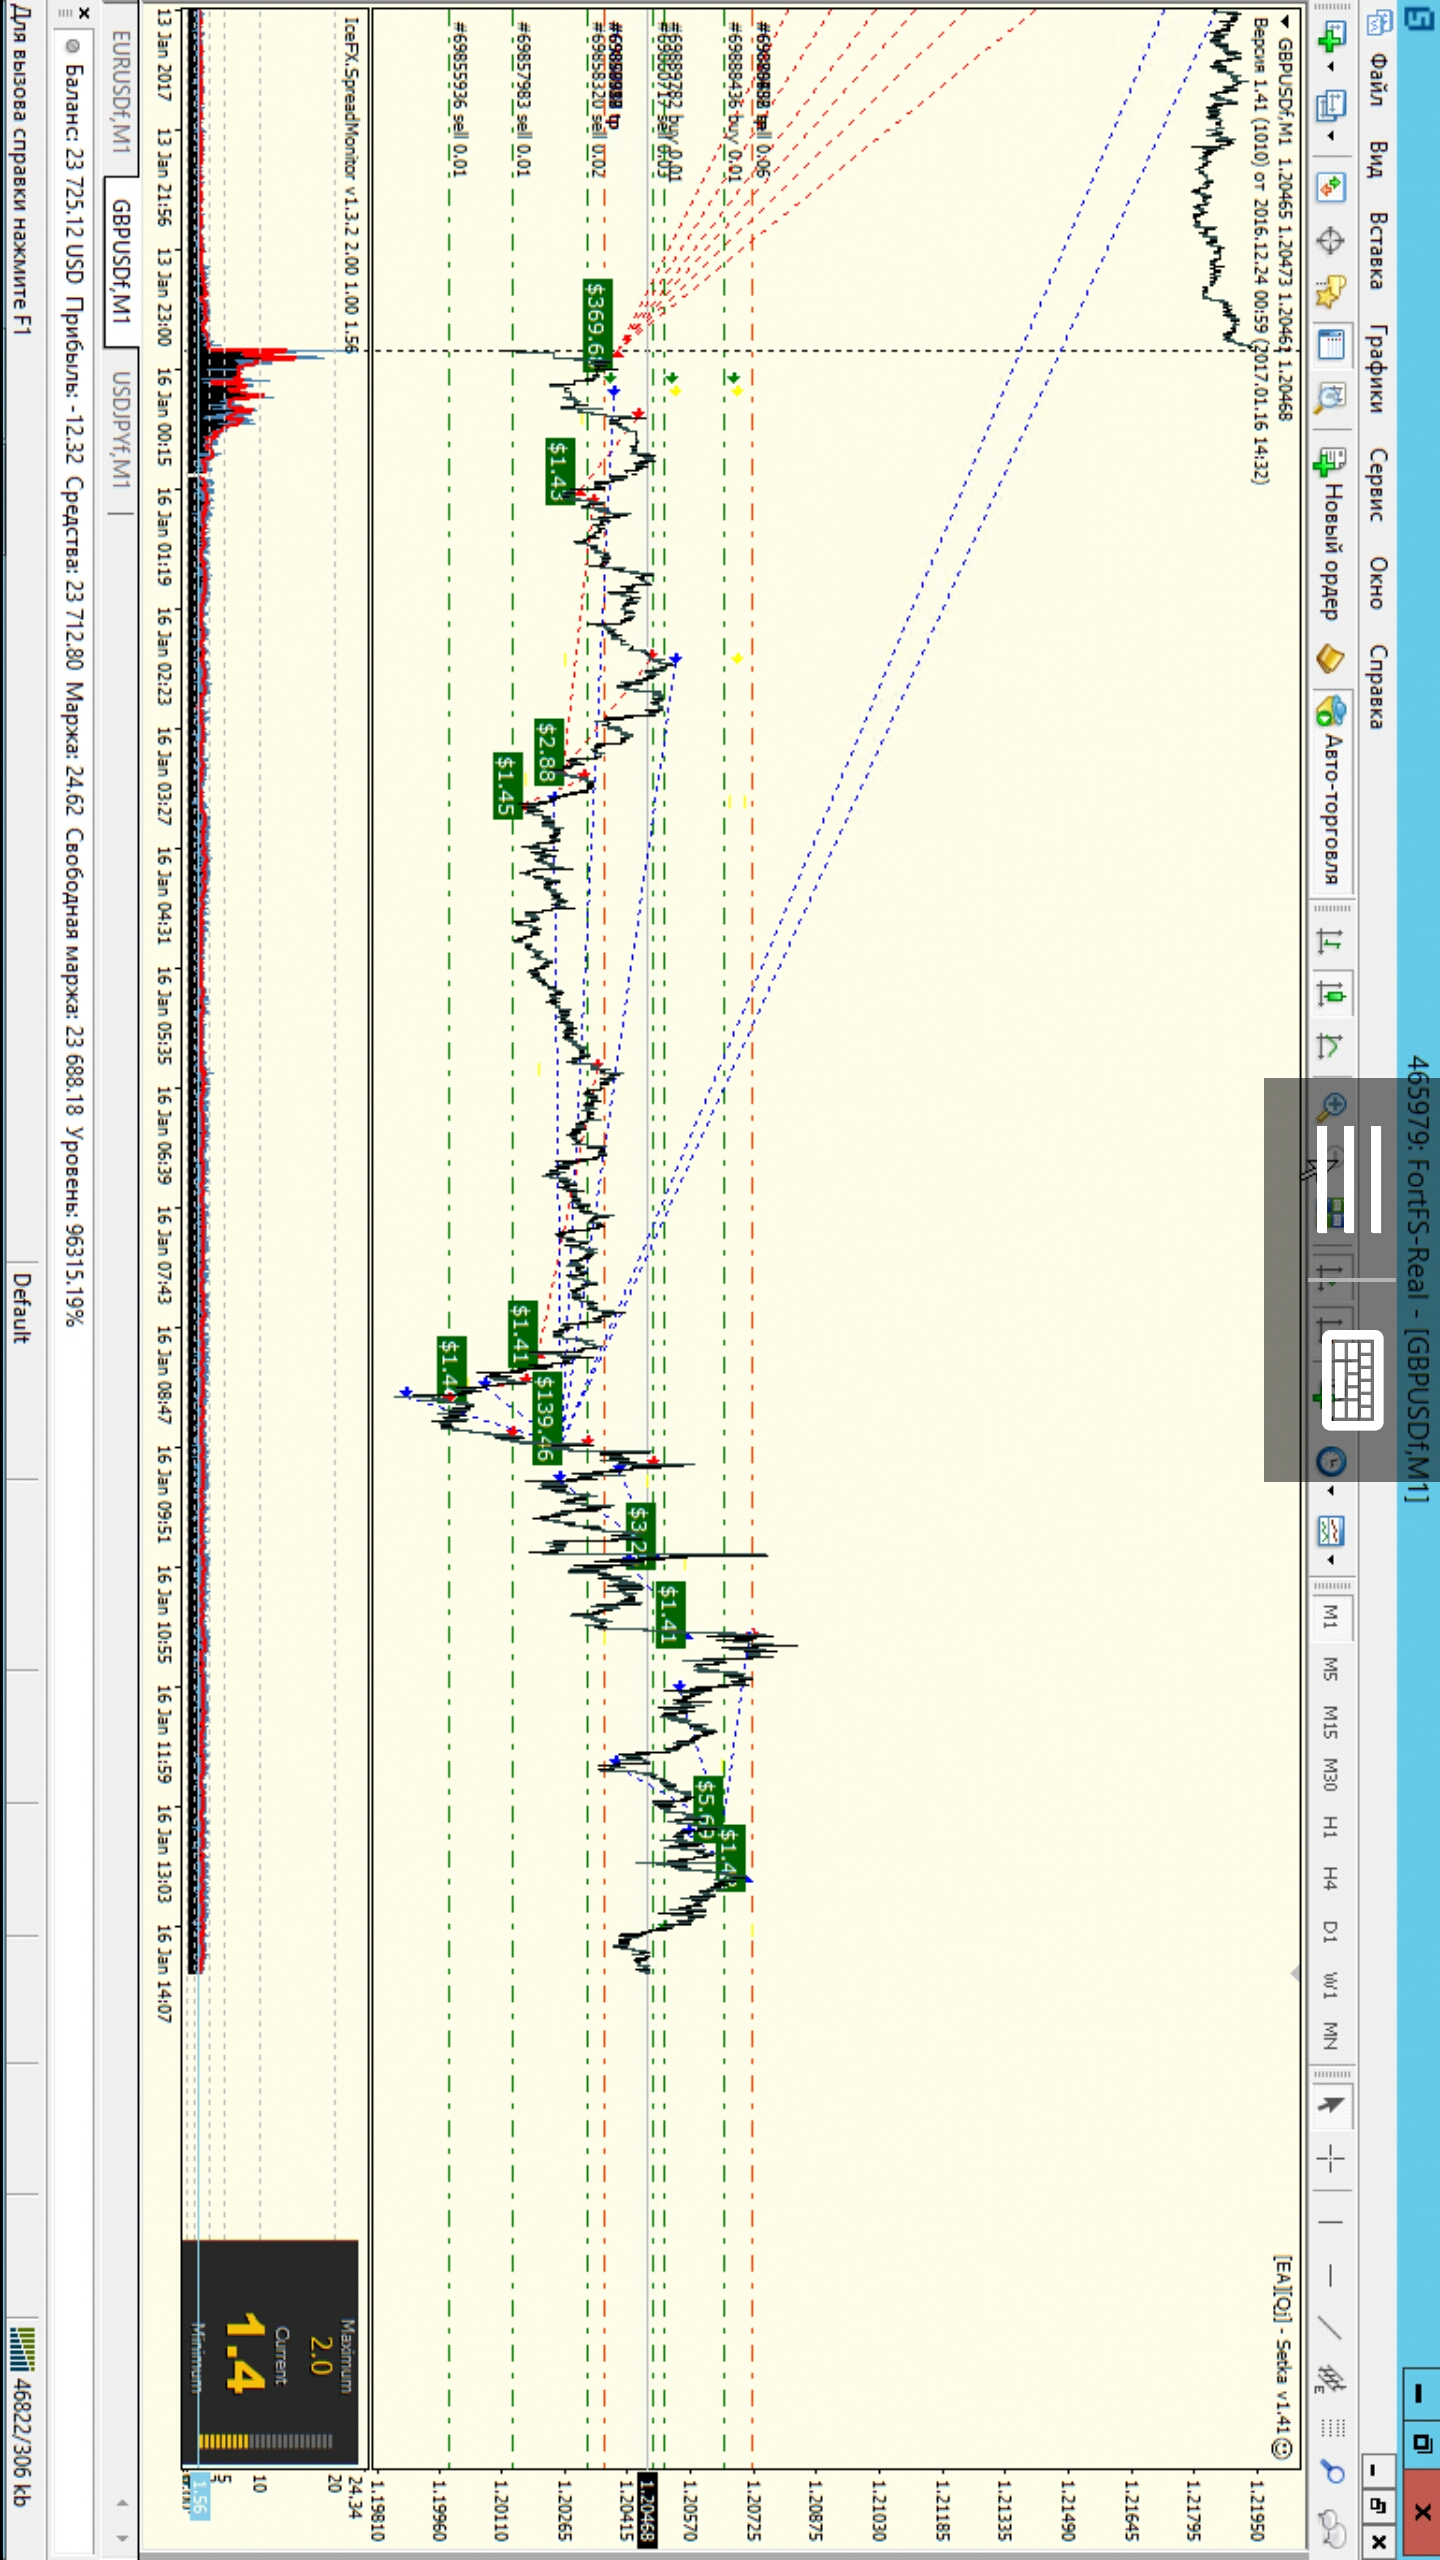
Task: Click the $369.6 profit label on chart
Action: [x=596, y=324]
